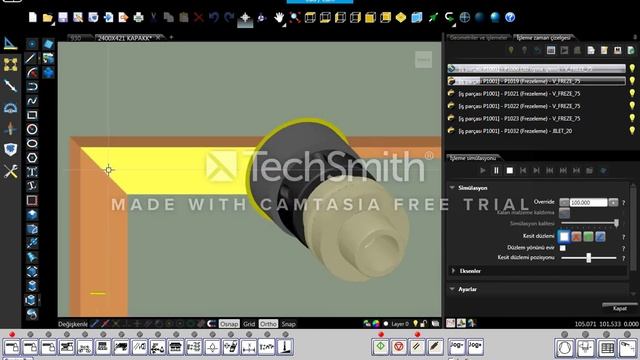Image resolution: width=640 pixels, height=360 pixels.
Task: Select the Line drawing tool
Action: click(31, 58)
